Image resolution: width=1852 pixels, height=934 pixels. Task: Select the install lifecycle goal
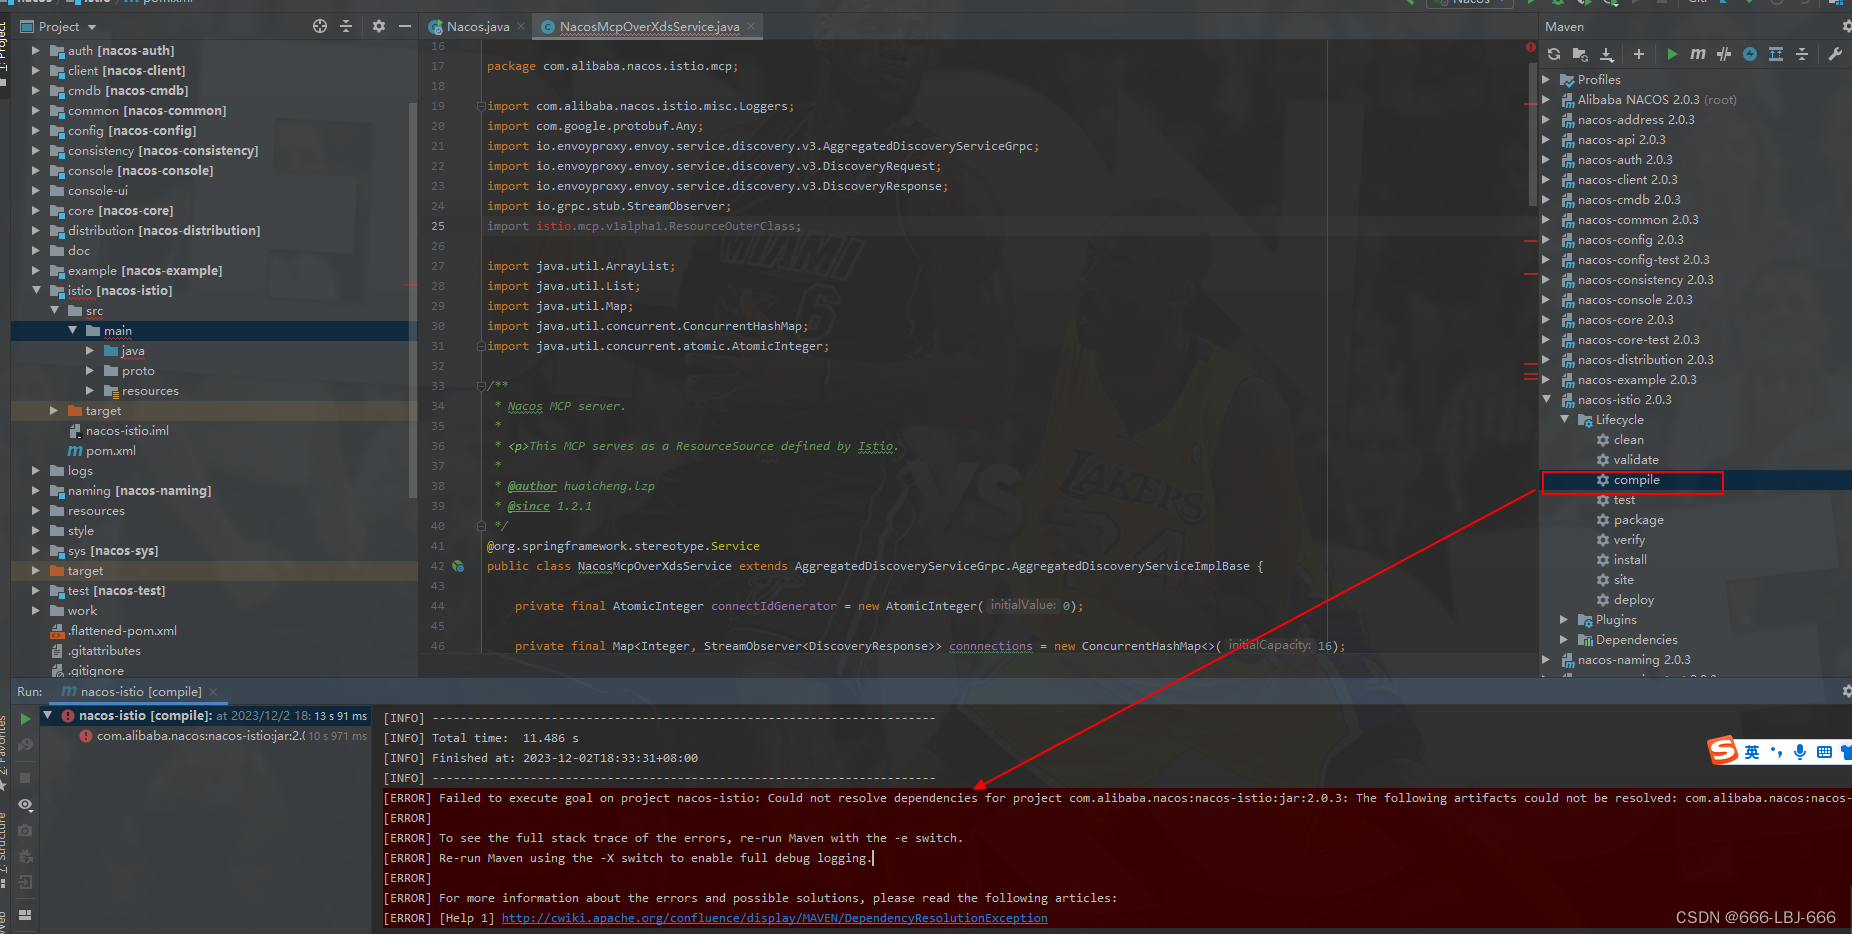click(x=1630, y=560)
